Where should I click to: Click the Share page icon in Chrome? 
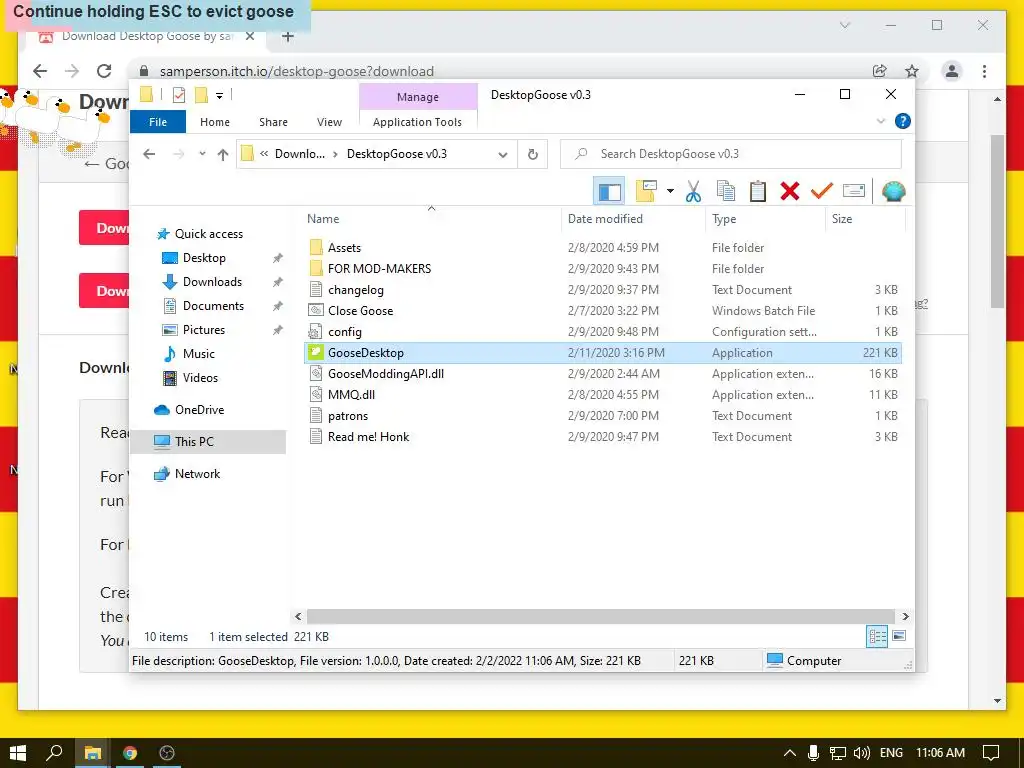click(880, 71)
